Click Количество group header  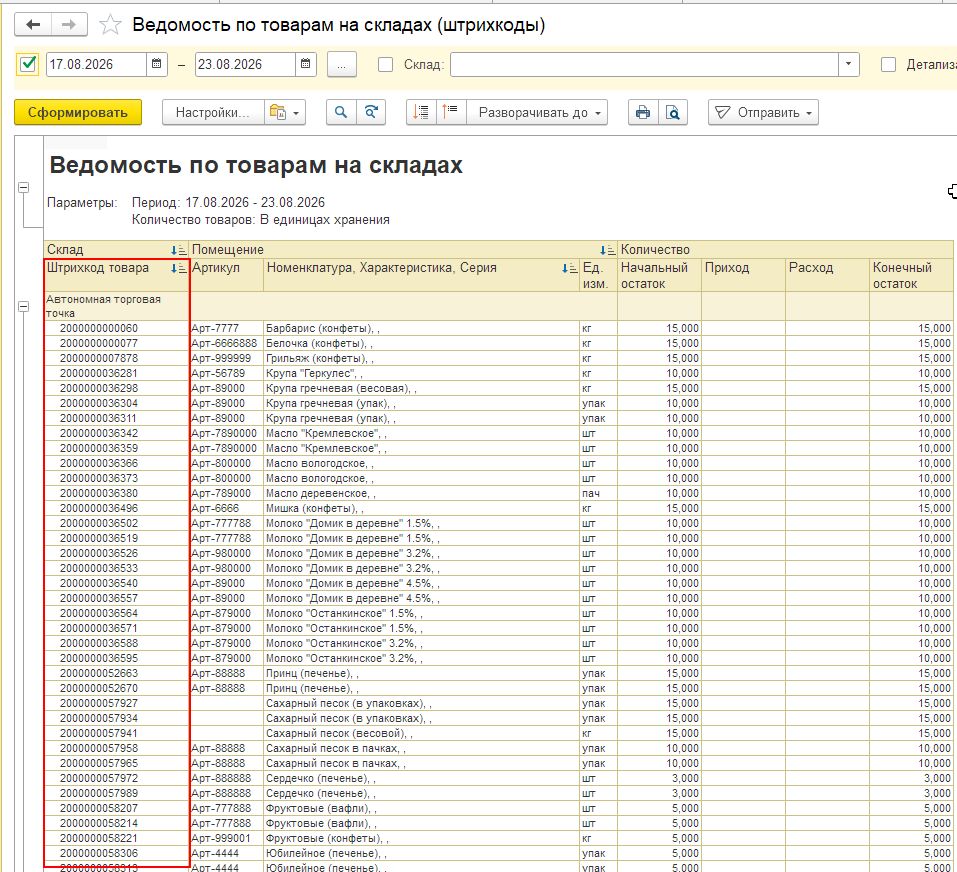click(x=785, y=250)
